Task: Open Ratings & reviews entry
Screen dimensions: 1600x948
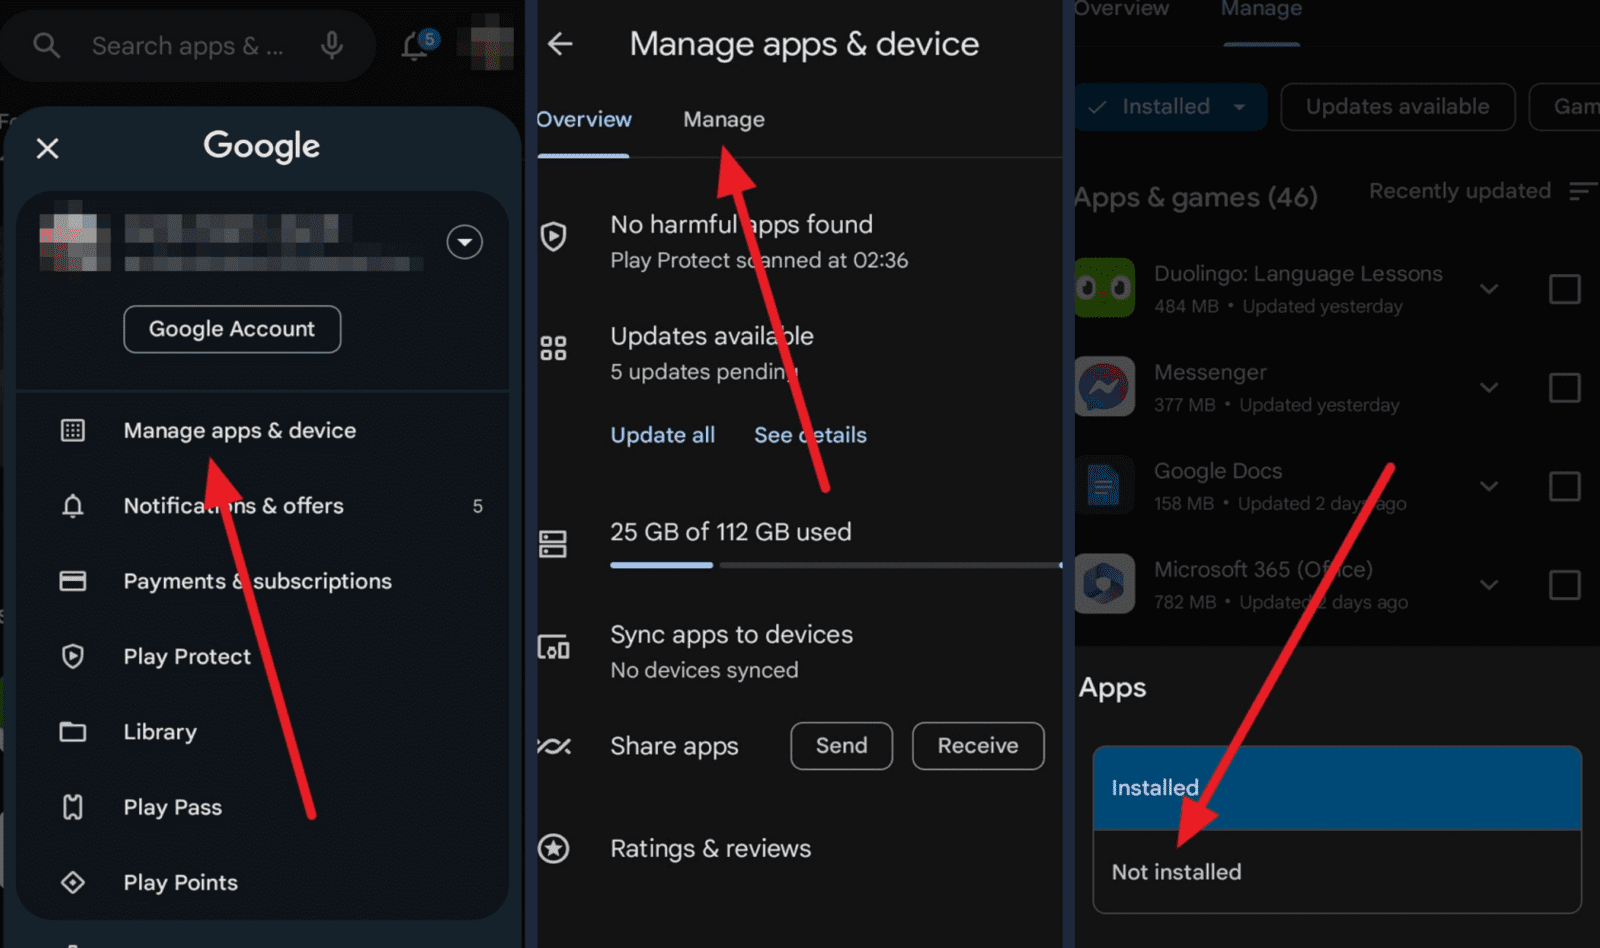Action: (x=711, y=849)
